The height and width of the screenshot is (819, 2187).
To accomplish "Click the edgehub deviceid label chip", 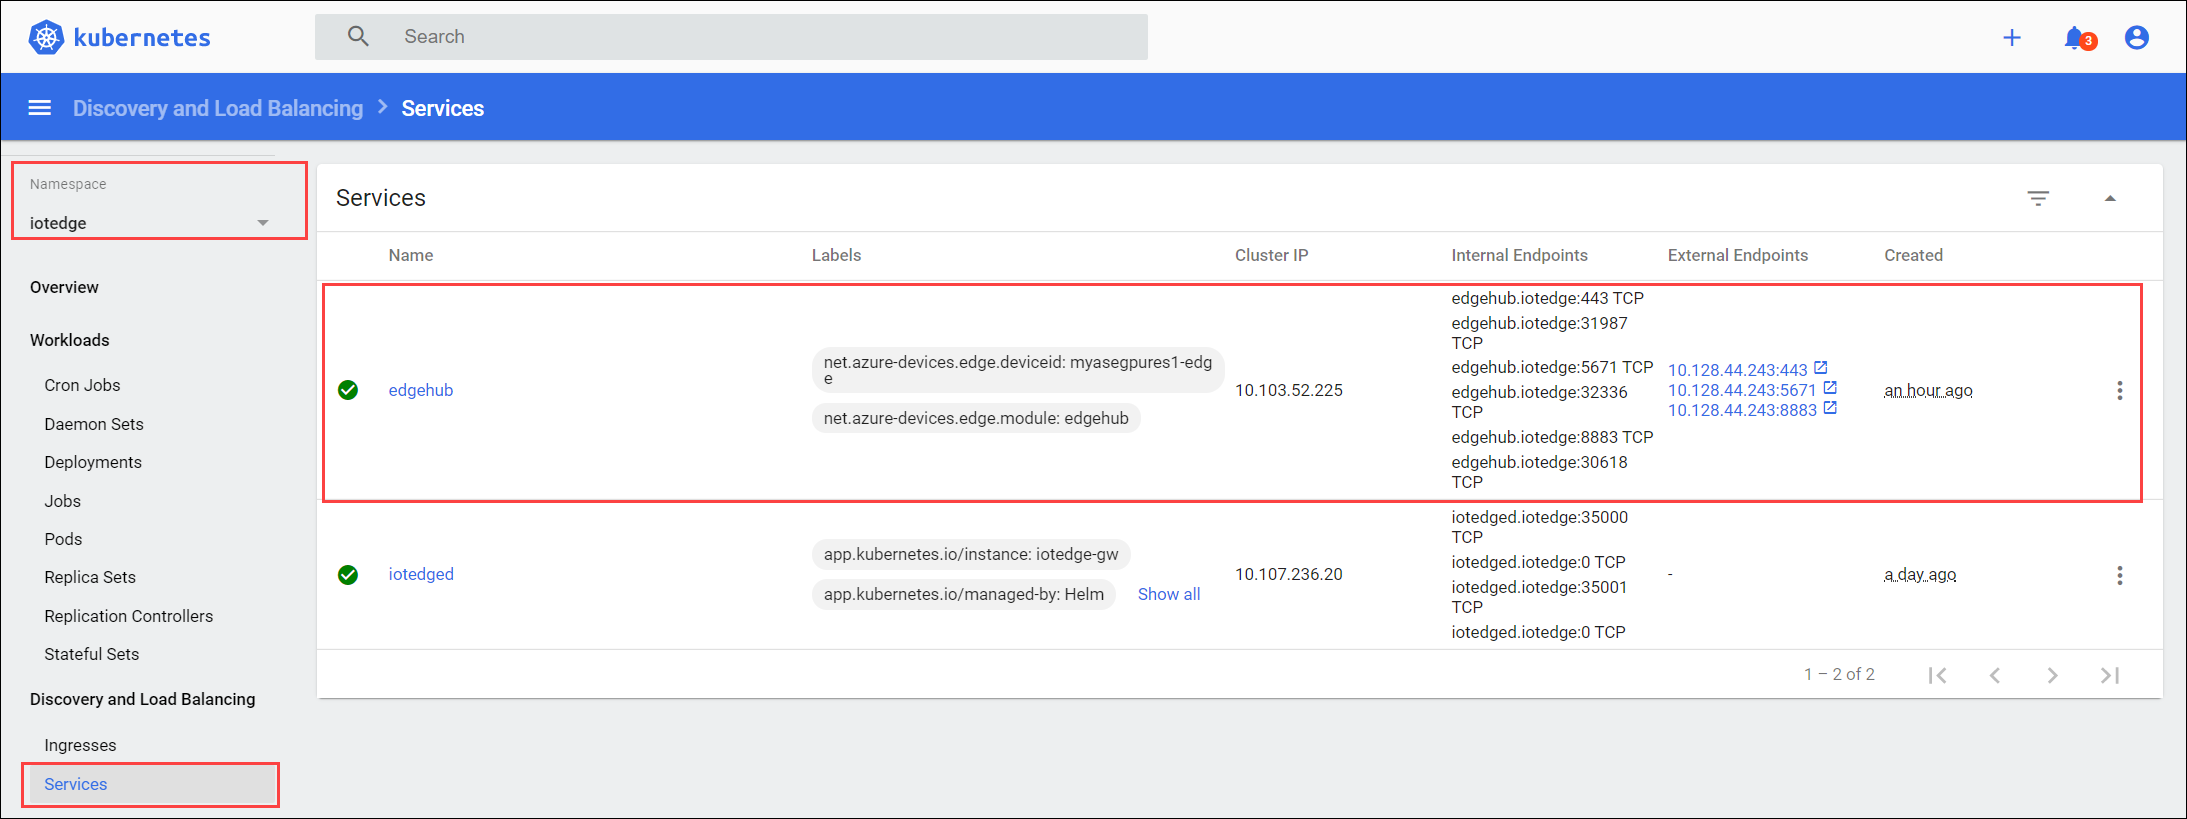I will pyautogui.click(x=1018, y=370).
